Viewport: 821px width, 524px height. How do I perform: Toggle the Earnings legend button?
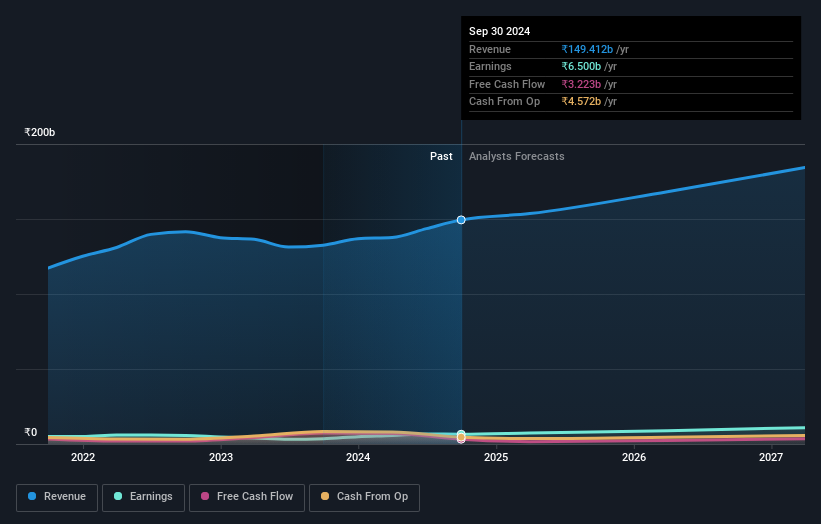(x=143, y=497)
